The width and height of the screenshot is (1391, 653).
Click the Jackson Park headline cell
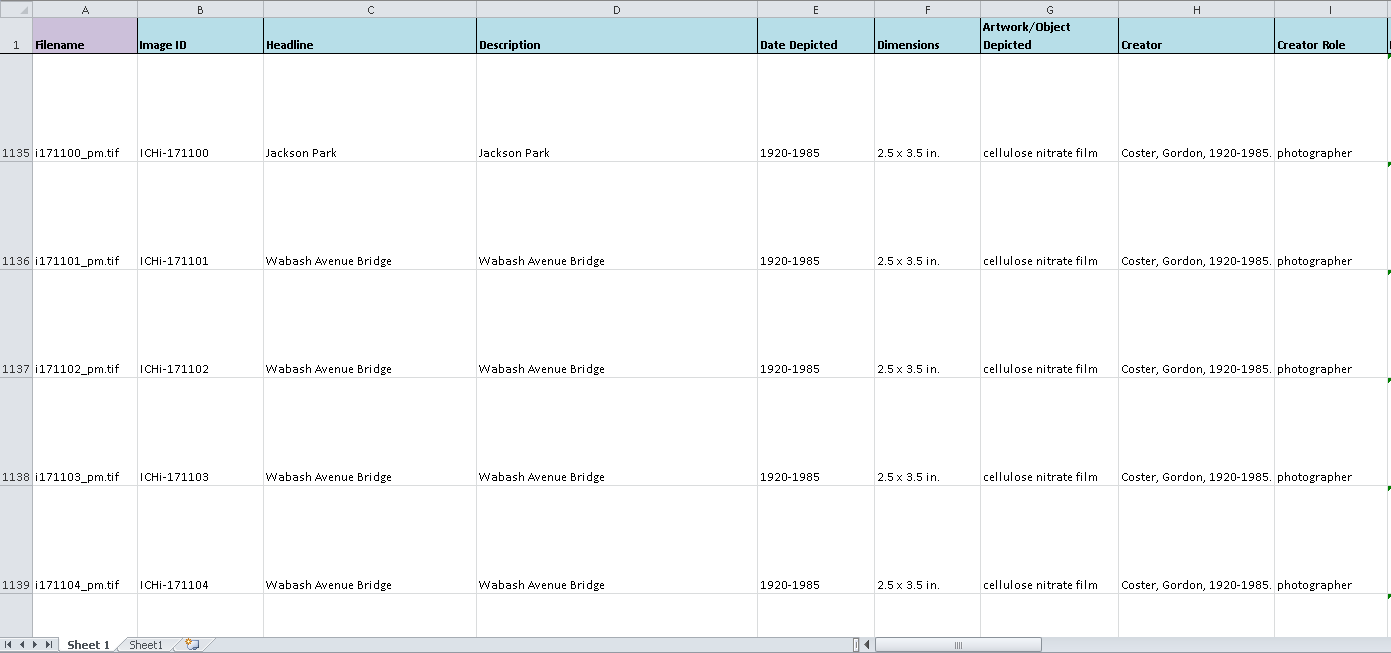point(370,153)
